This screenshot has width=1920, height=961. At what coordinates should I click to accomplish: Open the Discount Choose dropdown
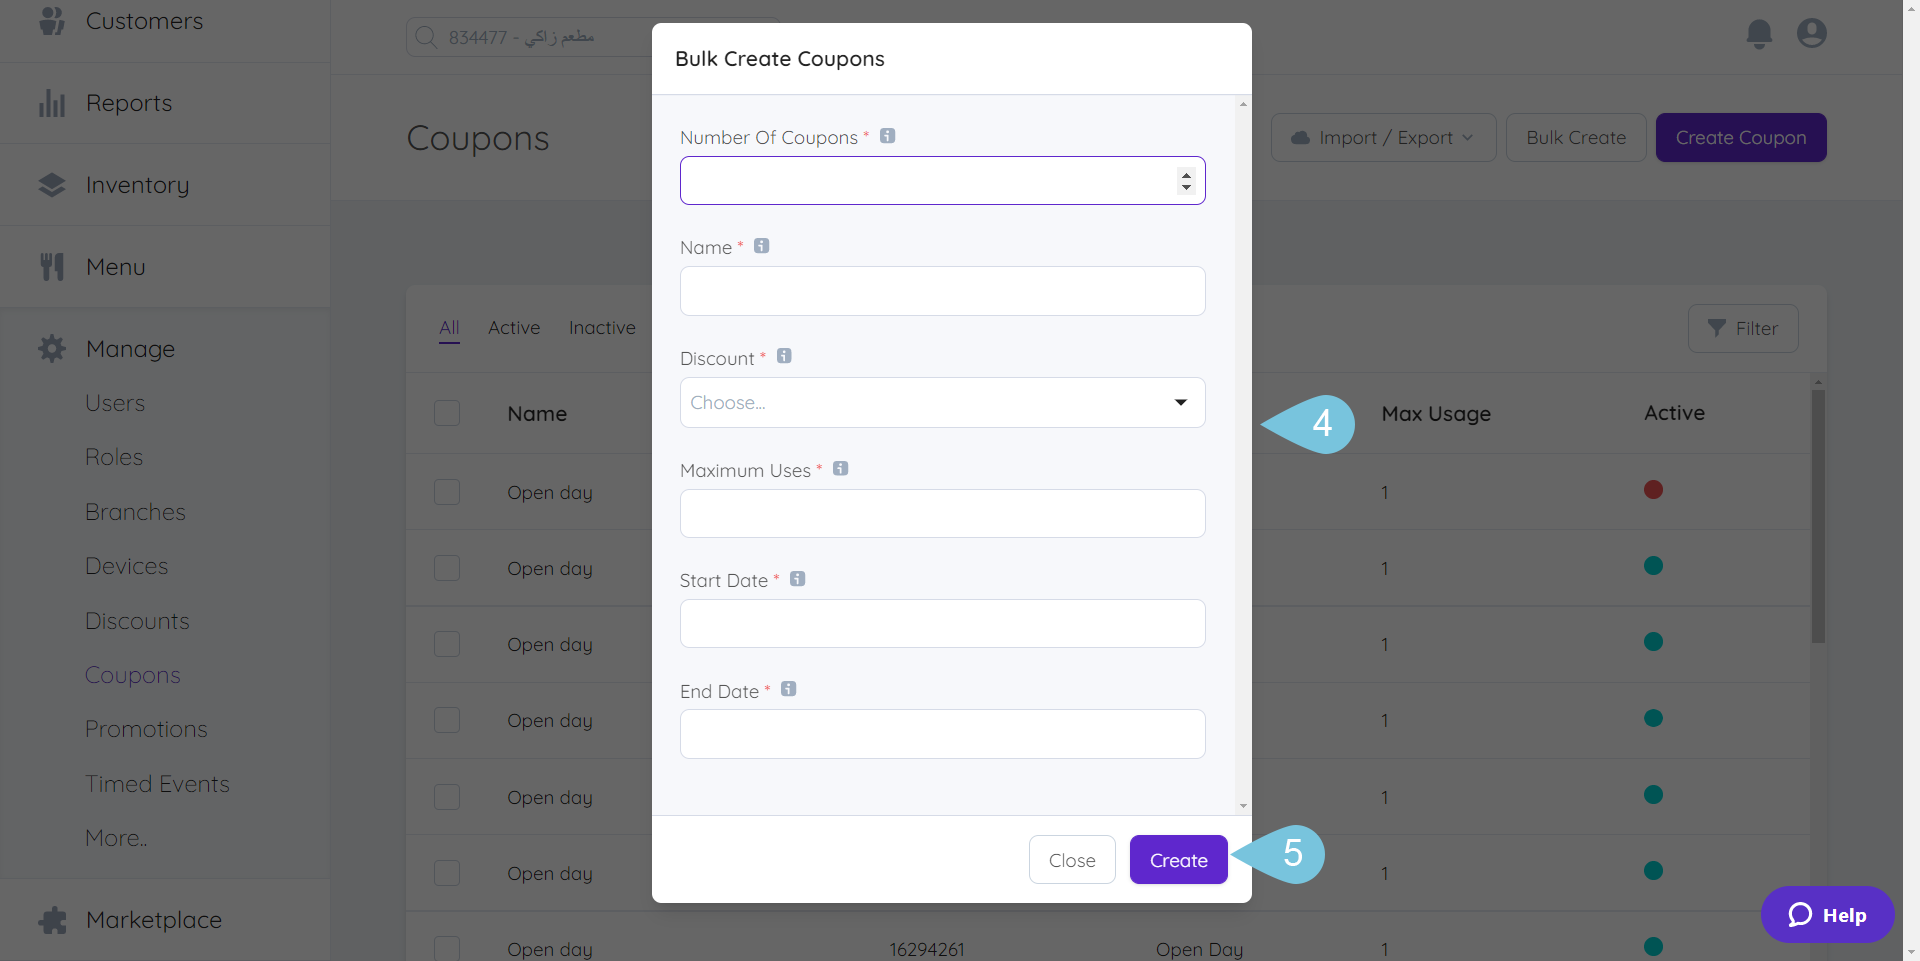pos(941,402)
